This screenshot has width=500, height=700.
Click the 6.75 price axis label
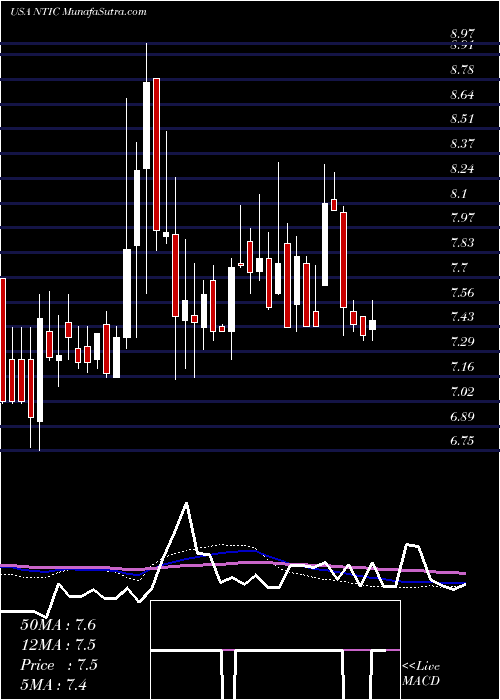click(x=462, y=441)
